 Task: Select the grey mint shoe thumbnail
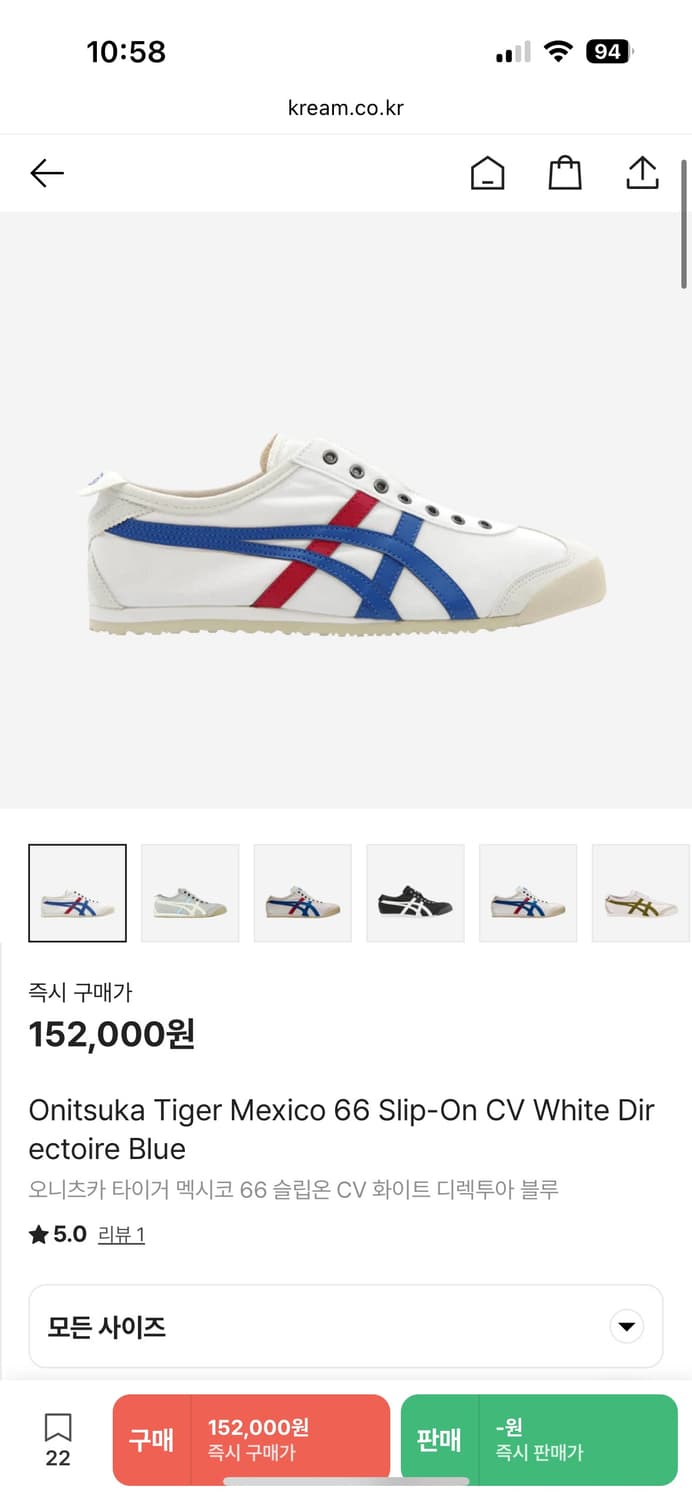click(190, 893)
